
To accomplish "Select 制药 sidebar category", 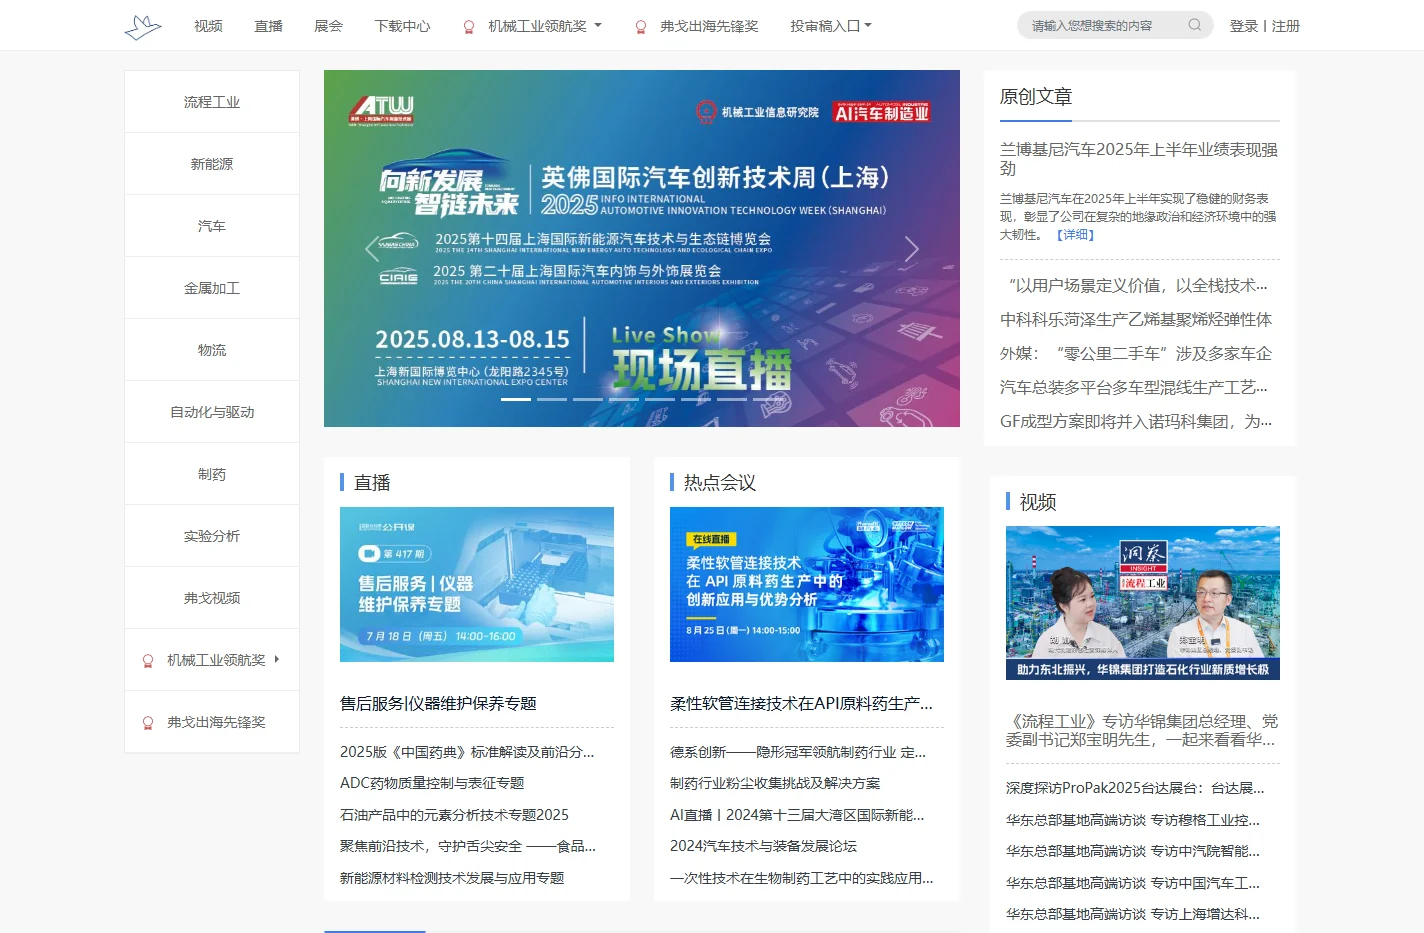I will coord(212,474).
